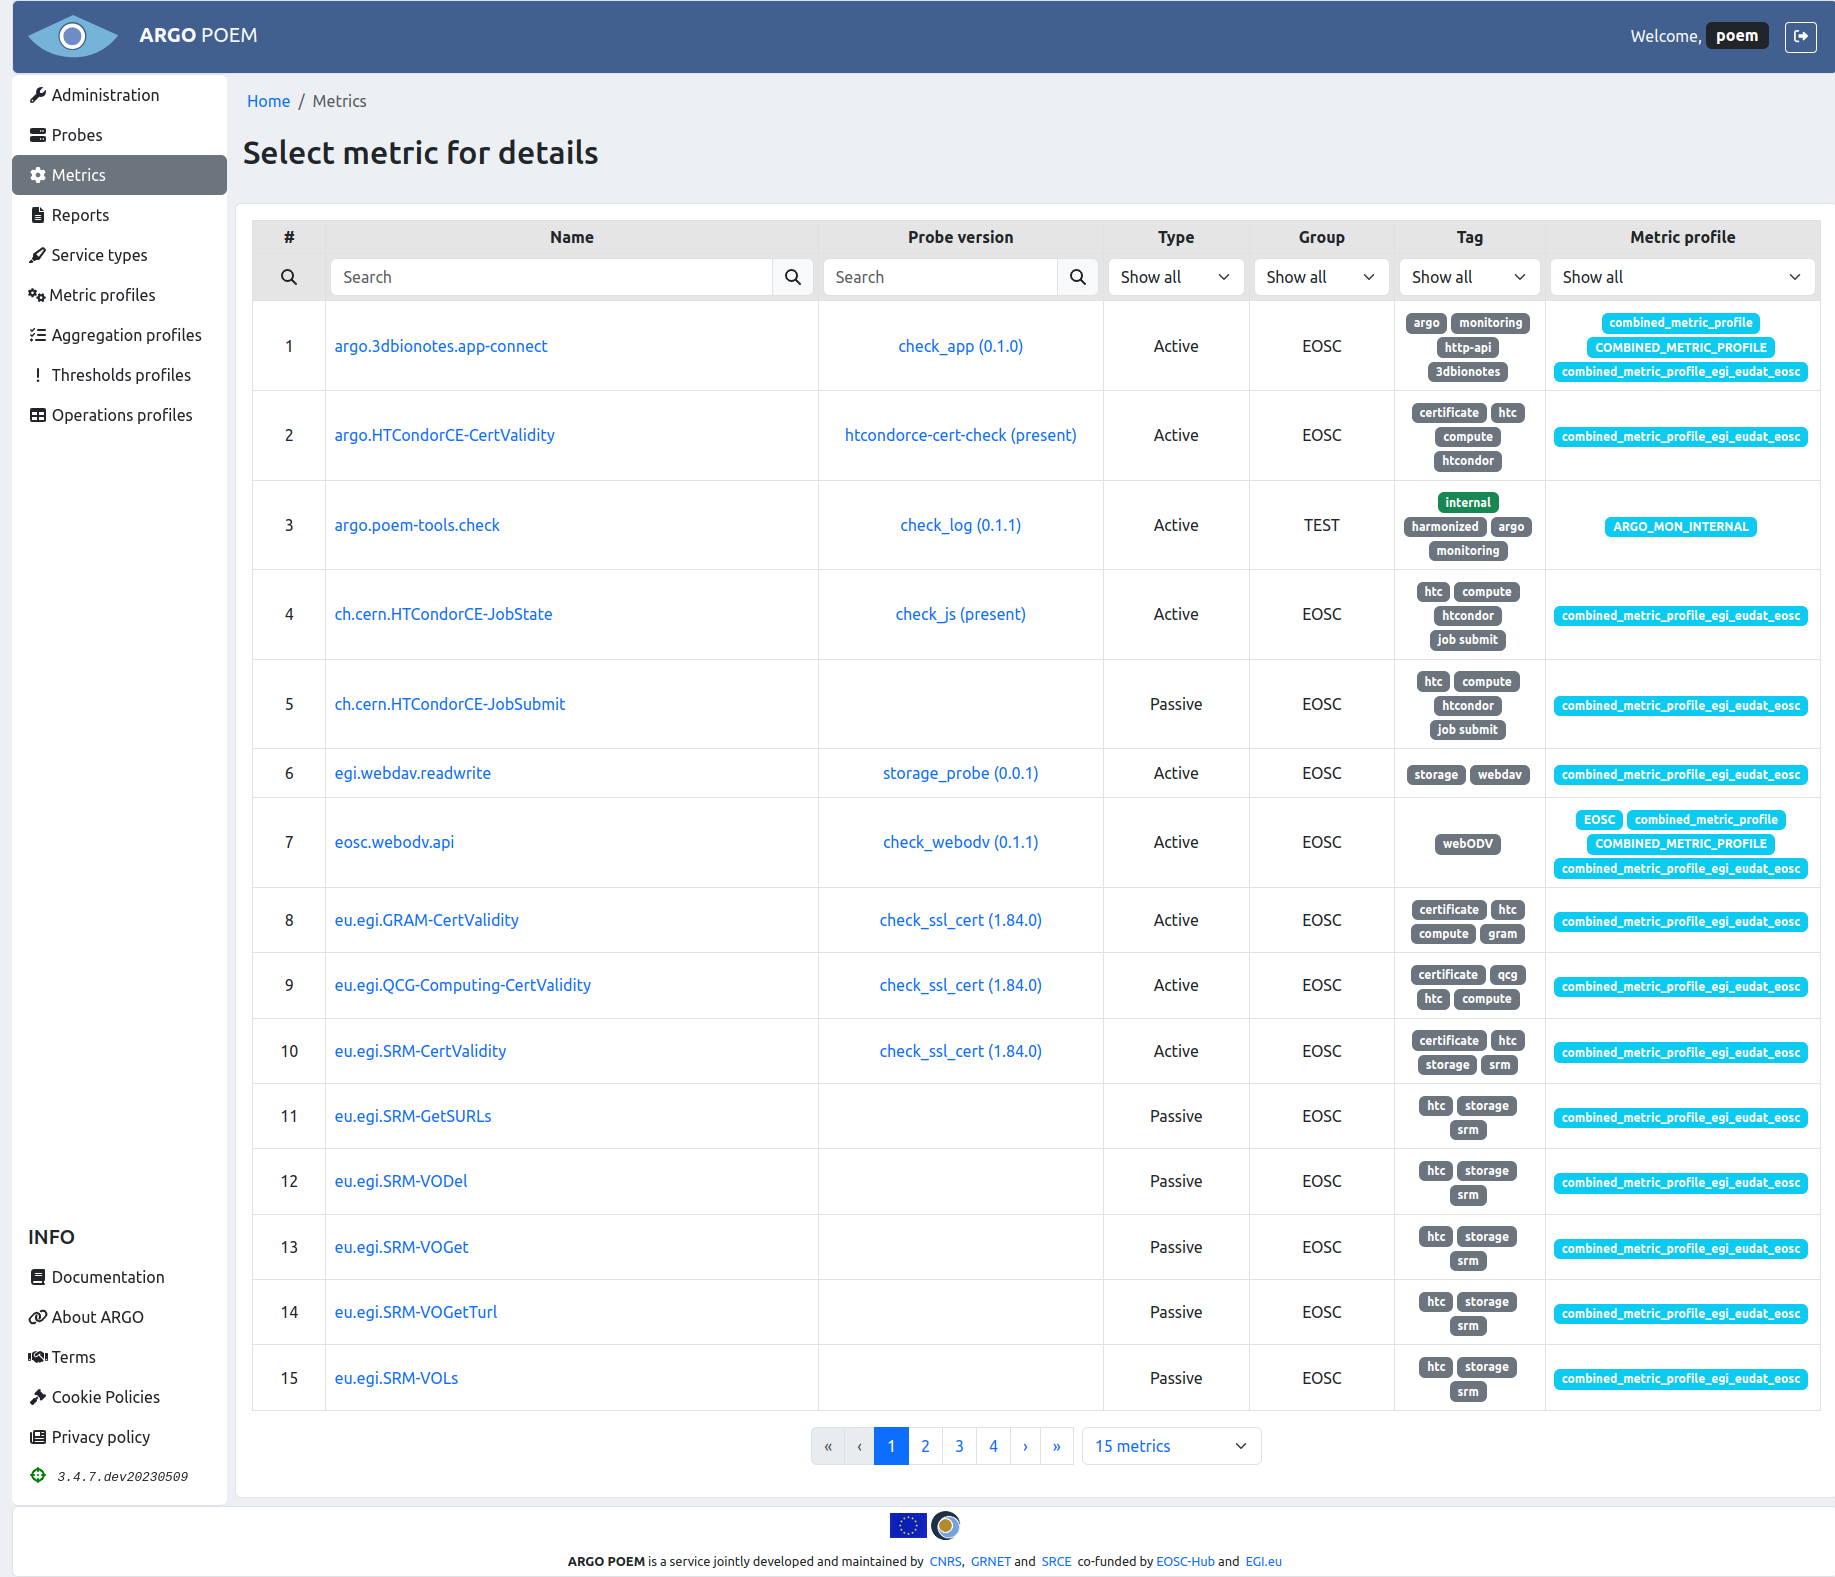This screenshot has height=1577, width=1835.
Task: Expand the Metric profile filter dropdown
Action: [x=1681, y=277]
